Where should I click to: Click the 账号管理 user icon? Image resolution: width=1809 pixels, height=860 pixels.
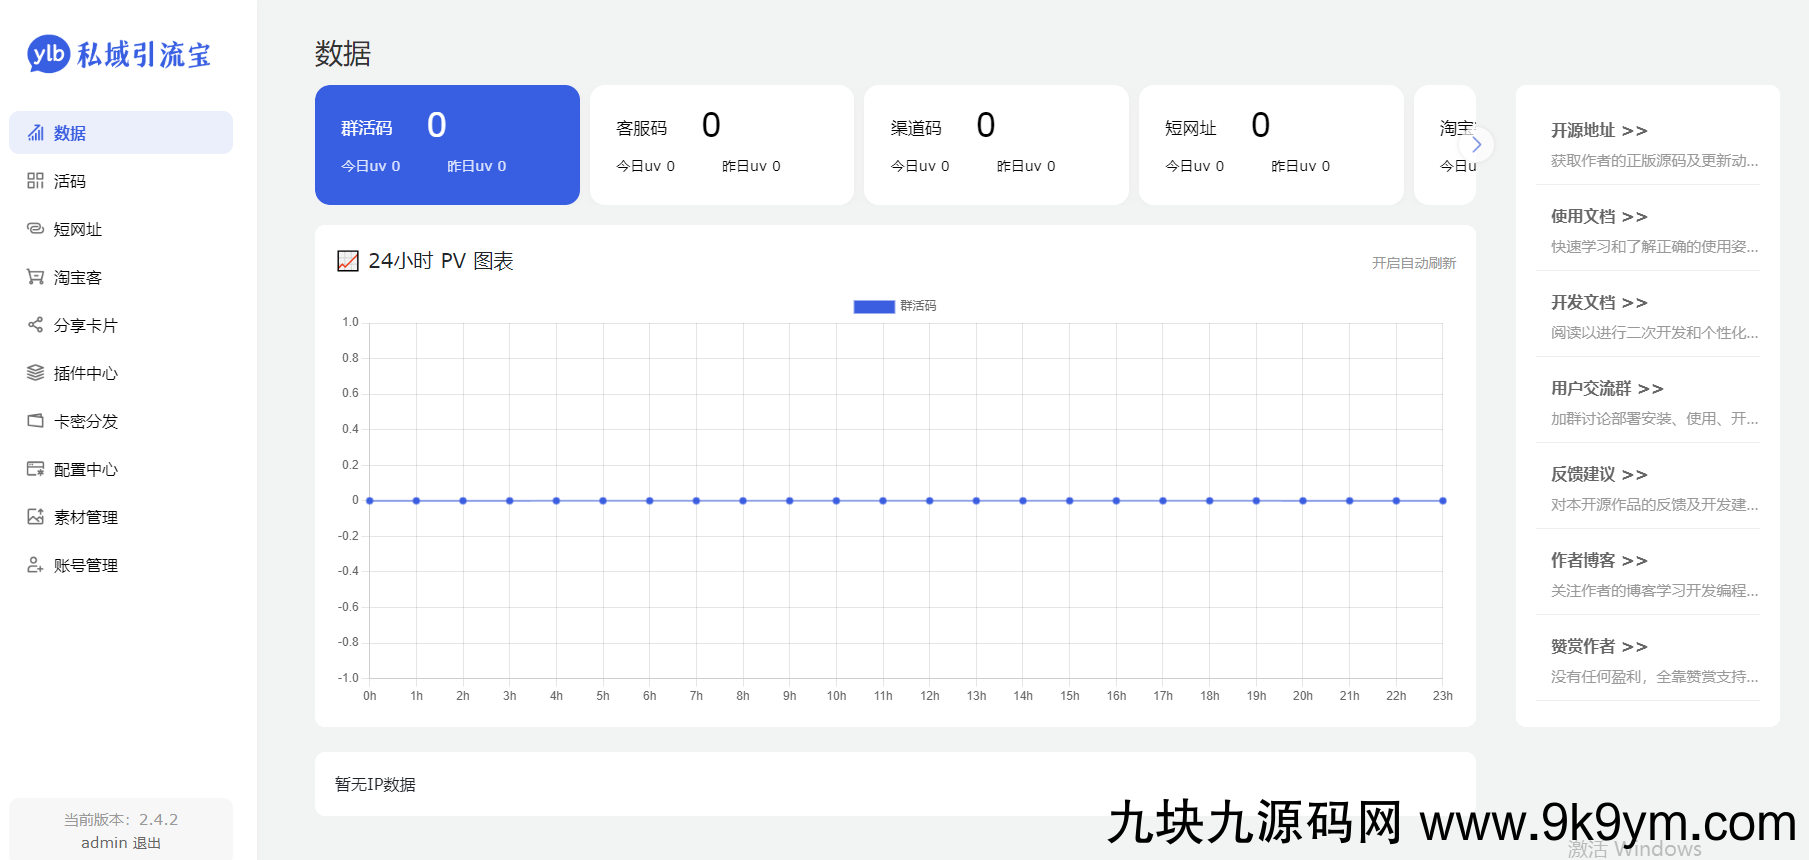pos(35,565)
